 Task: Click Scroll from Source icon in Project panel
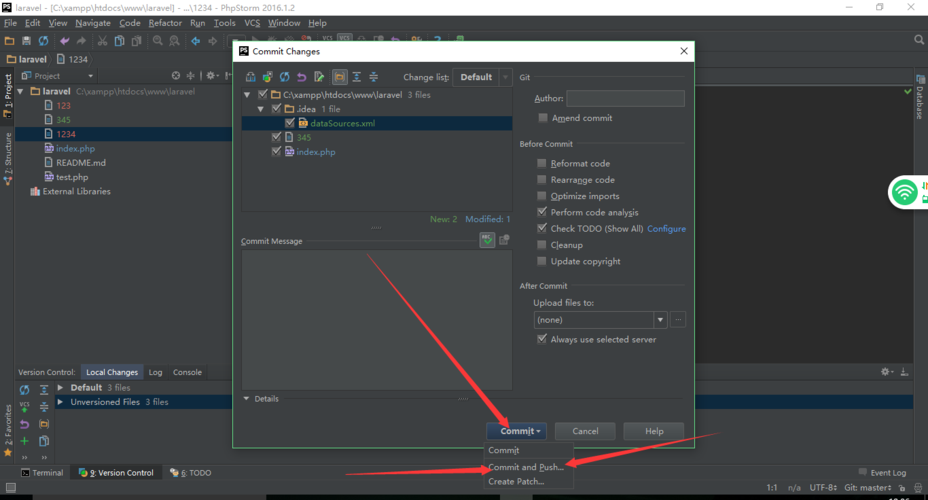point(176,76)
